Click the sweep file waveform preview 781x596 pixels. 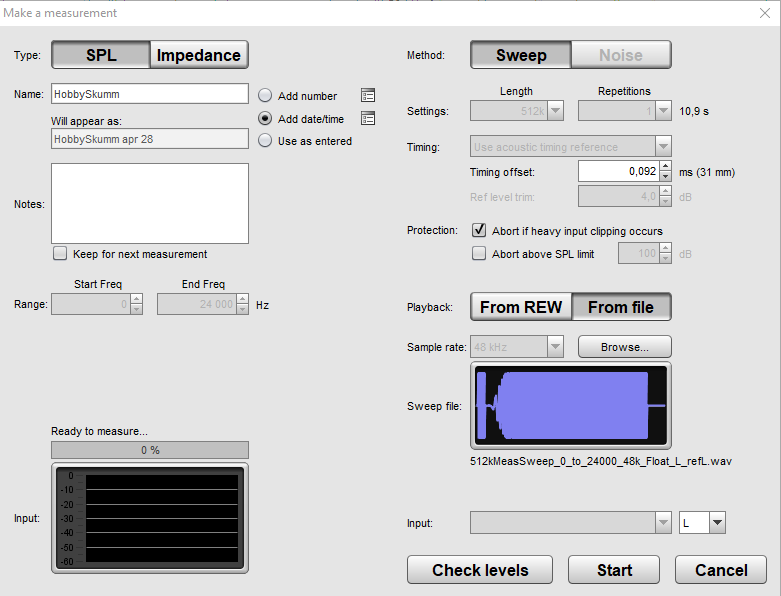(571, 405)
